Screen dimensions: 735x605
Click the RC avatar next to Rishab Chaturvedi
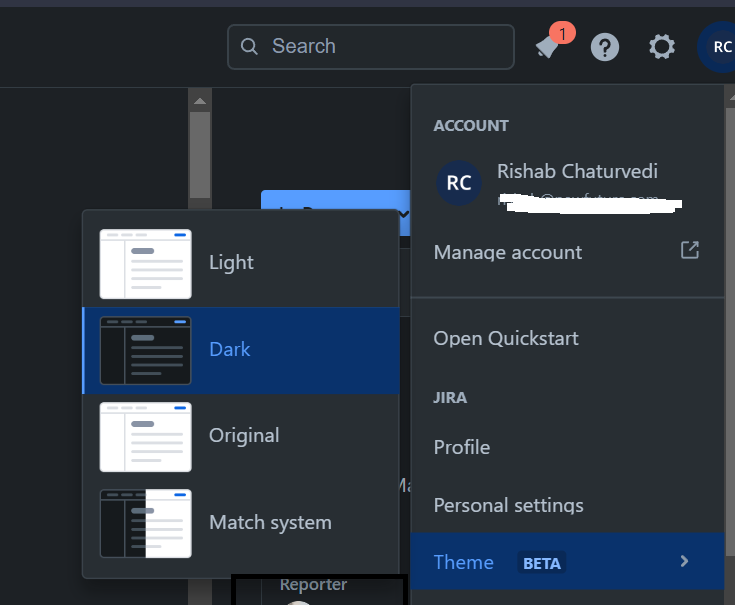[459, 183]
